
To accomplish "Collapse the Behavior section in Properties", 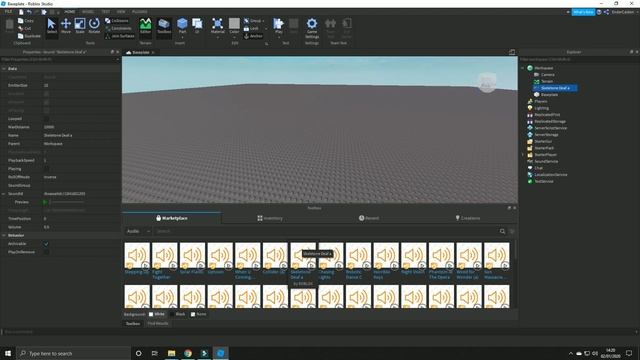I will [x=4, y=236].
